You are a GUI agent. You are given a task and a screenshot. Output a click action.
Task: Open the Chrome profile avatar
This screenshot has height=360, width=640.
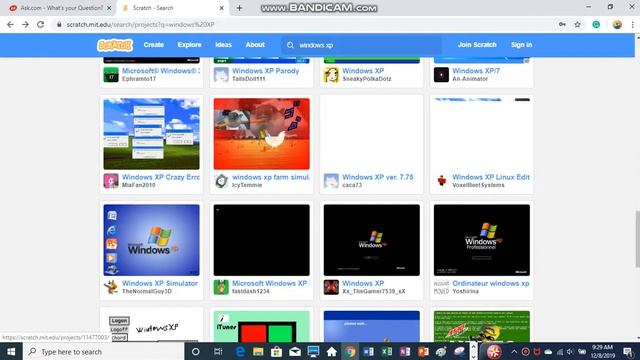coord(617,24)
